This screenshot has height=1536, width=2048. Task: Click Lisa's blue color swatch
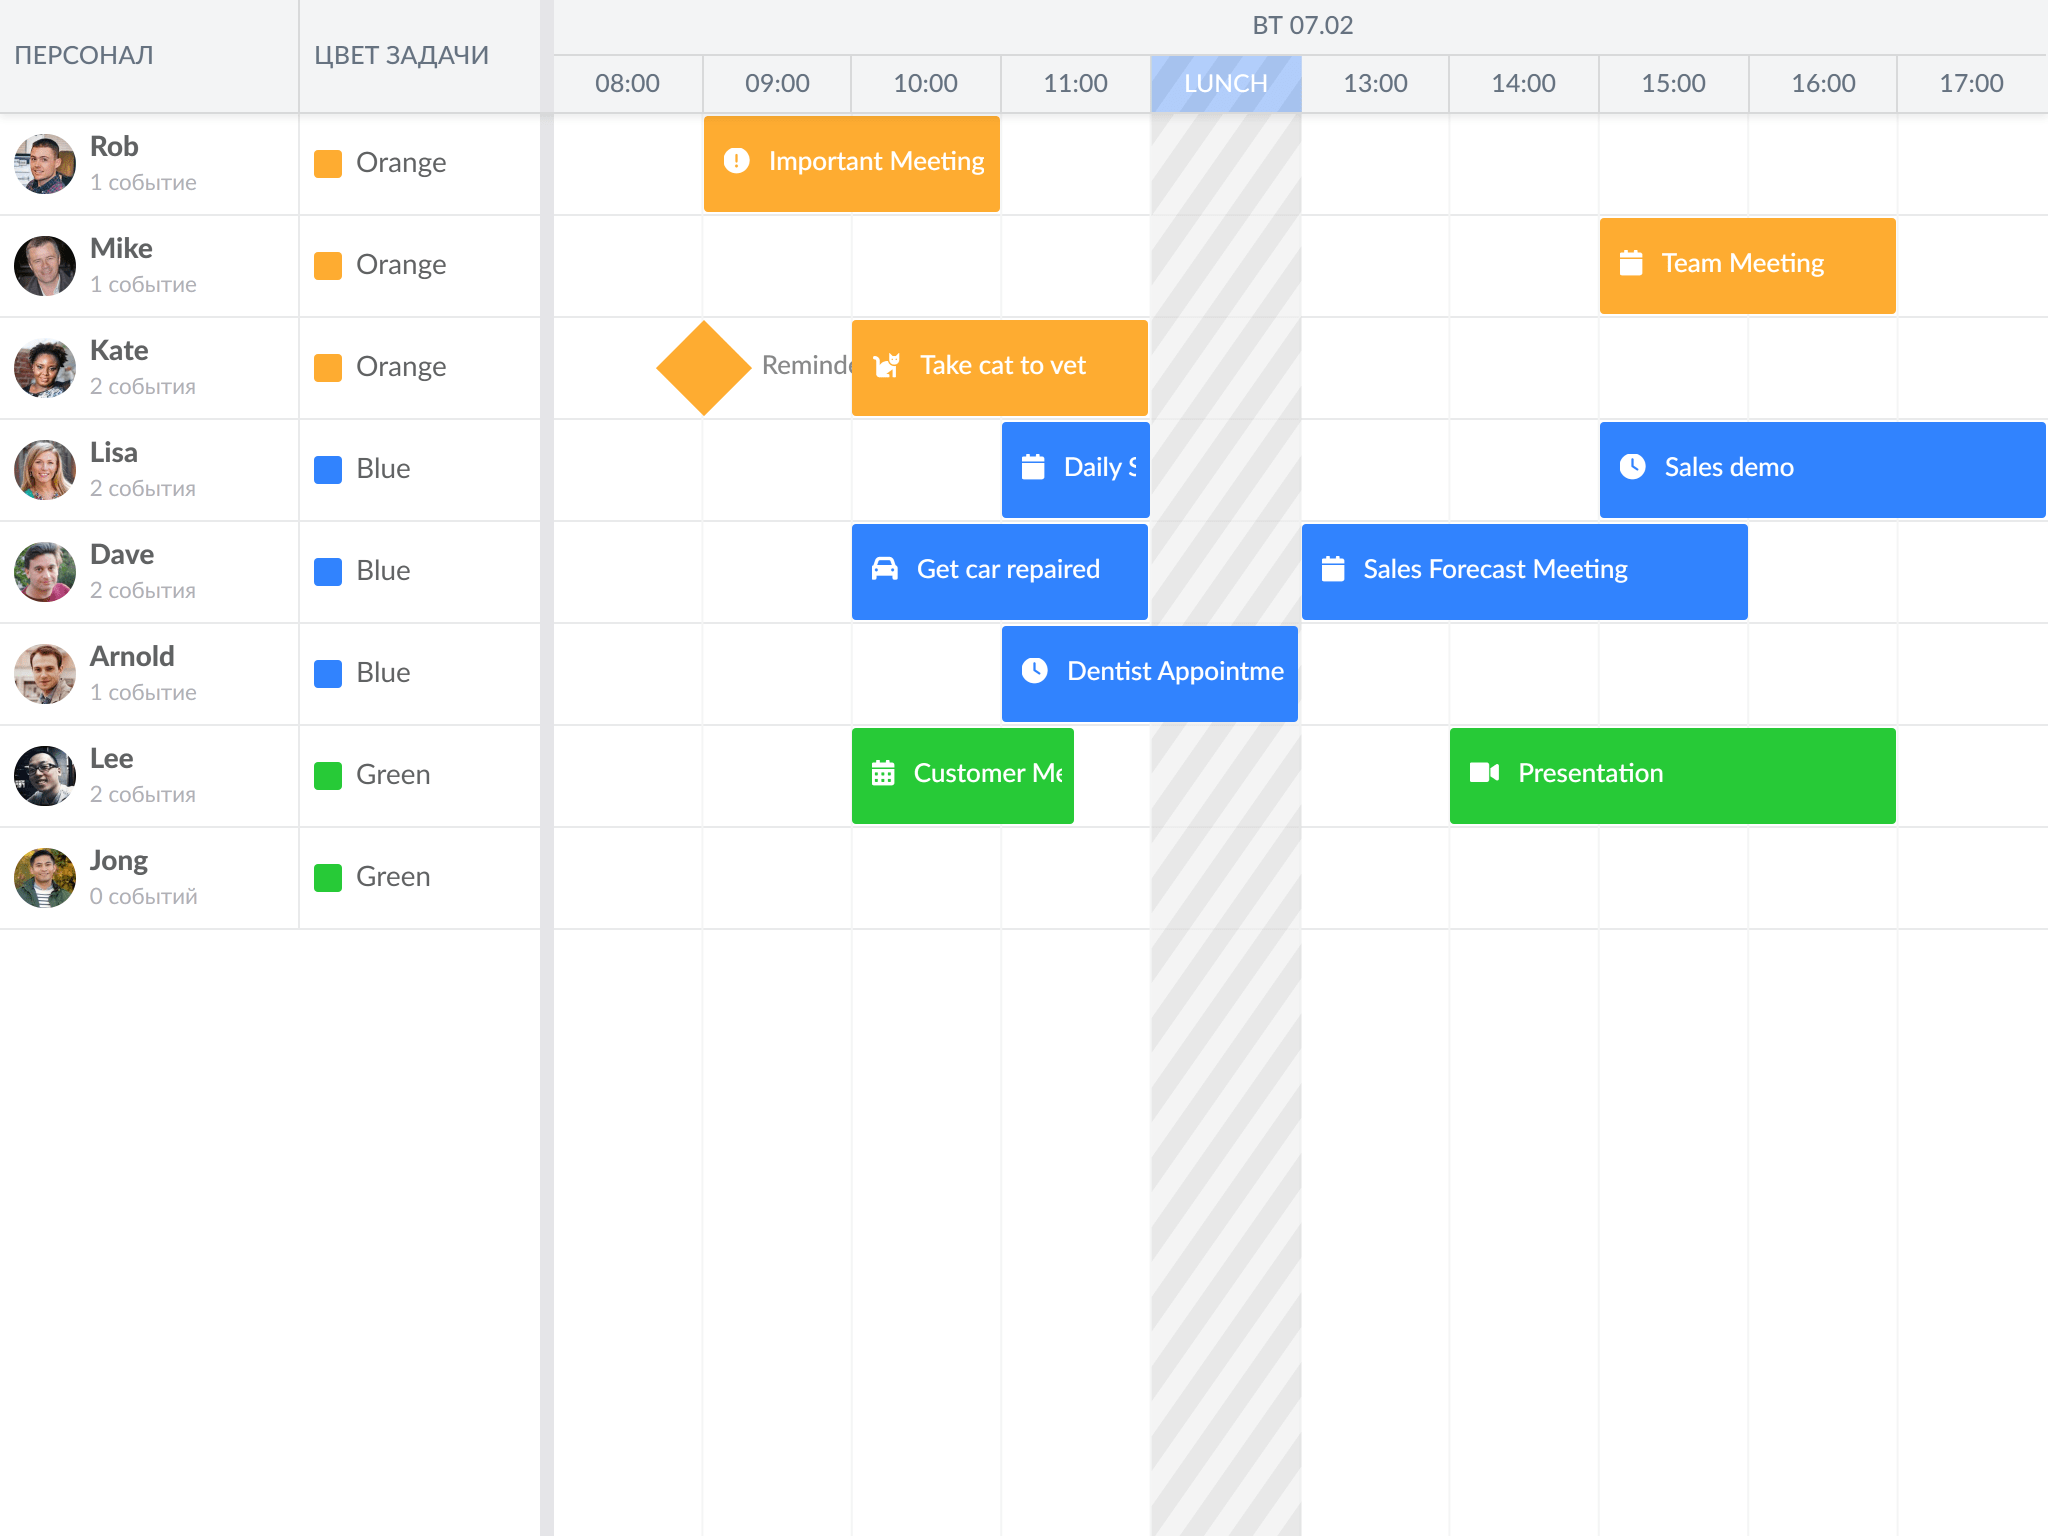(328, 469)
